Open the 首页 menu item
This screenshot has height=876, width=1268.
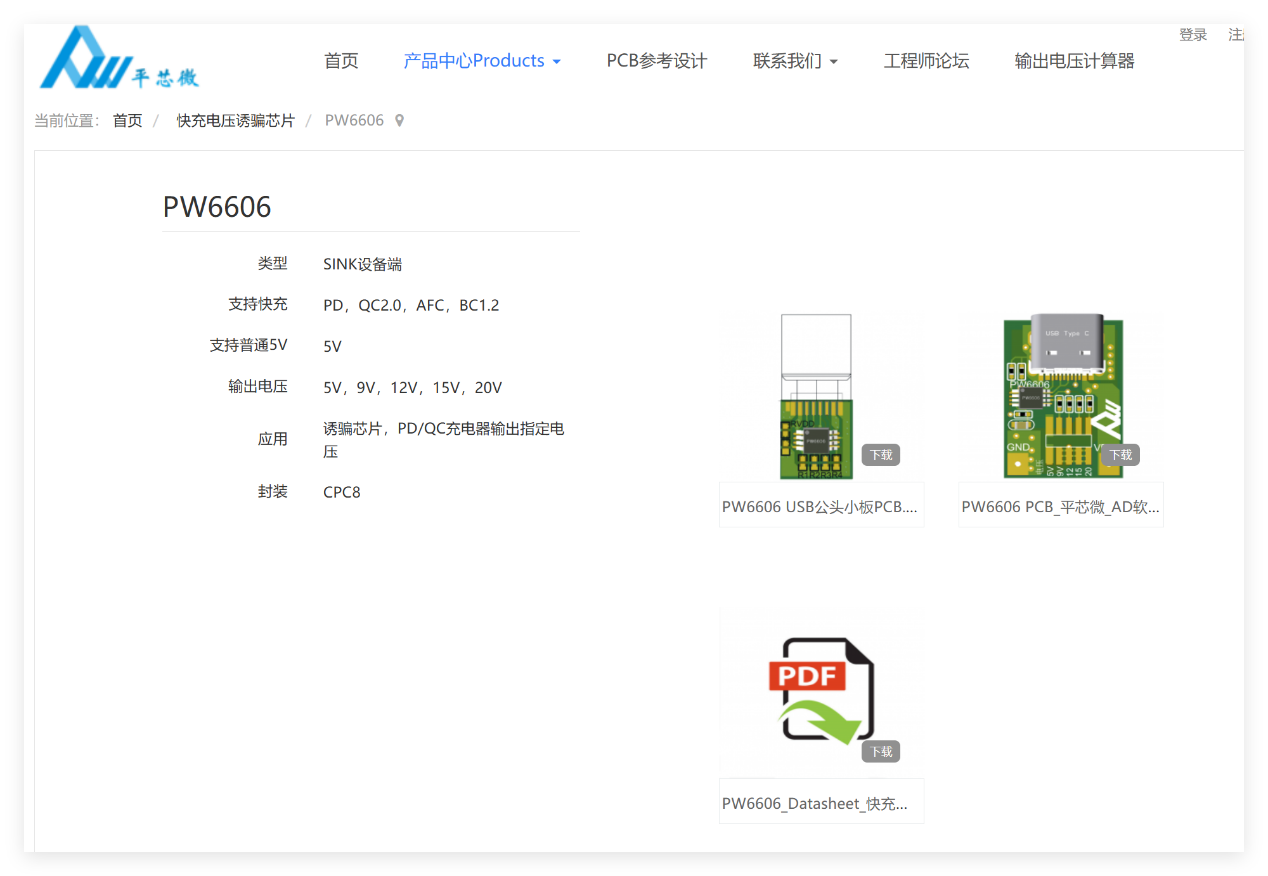341,60
